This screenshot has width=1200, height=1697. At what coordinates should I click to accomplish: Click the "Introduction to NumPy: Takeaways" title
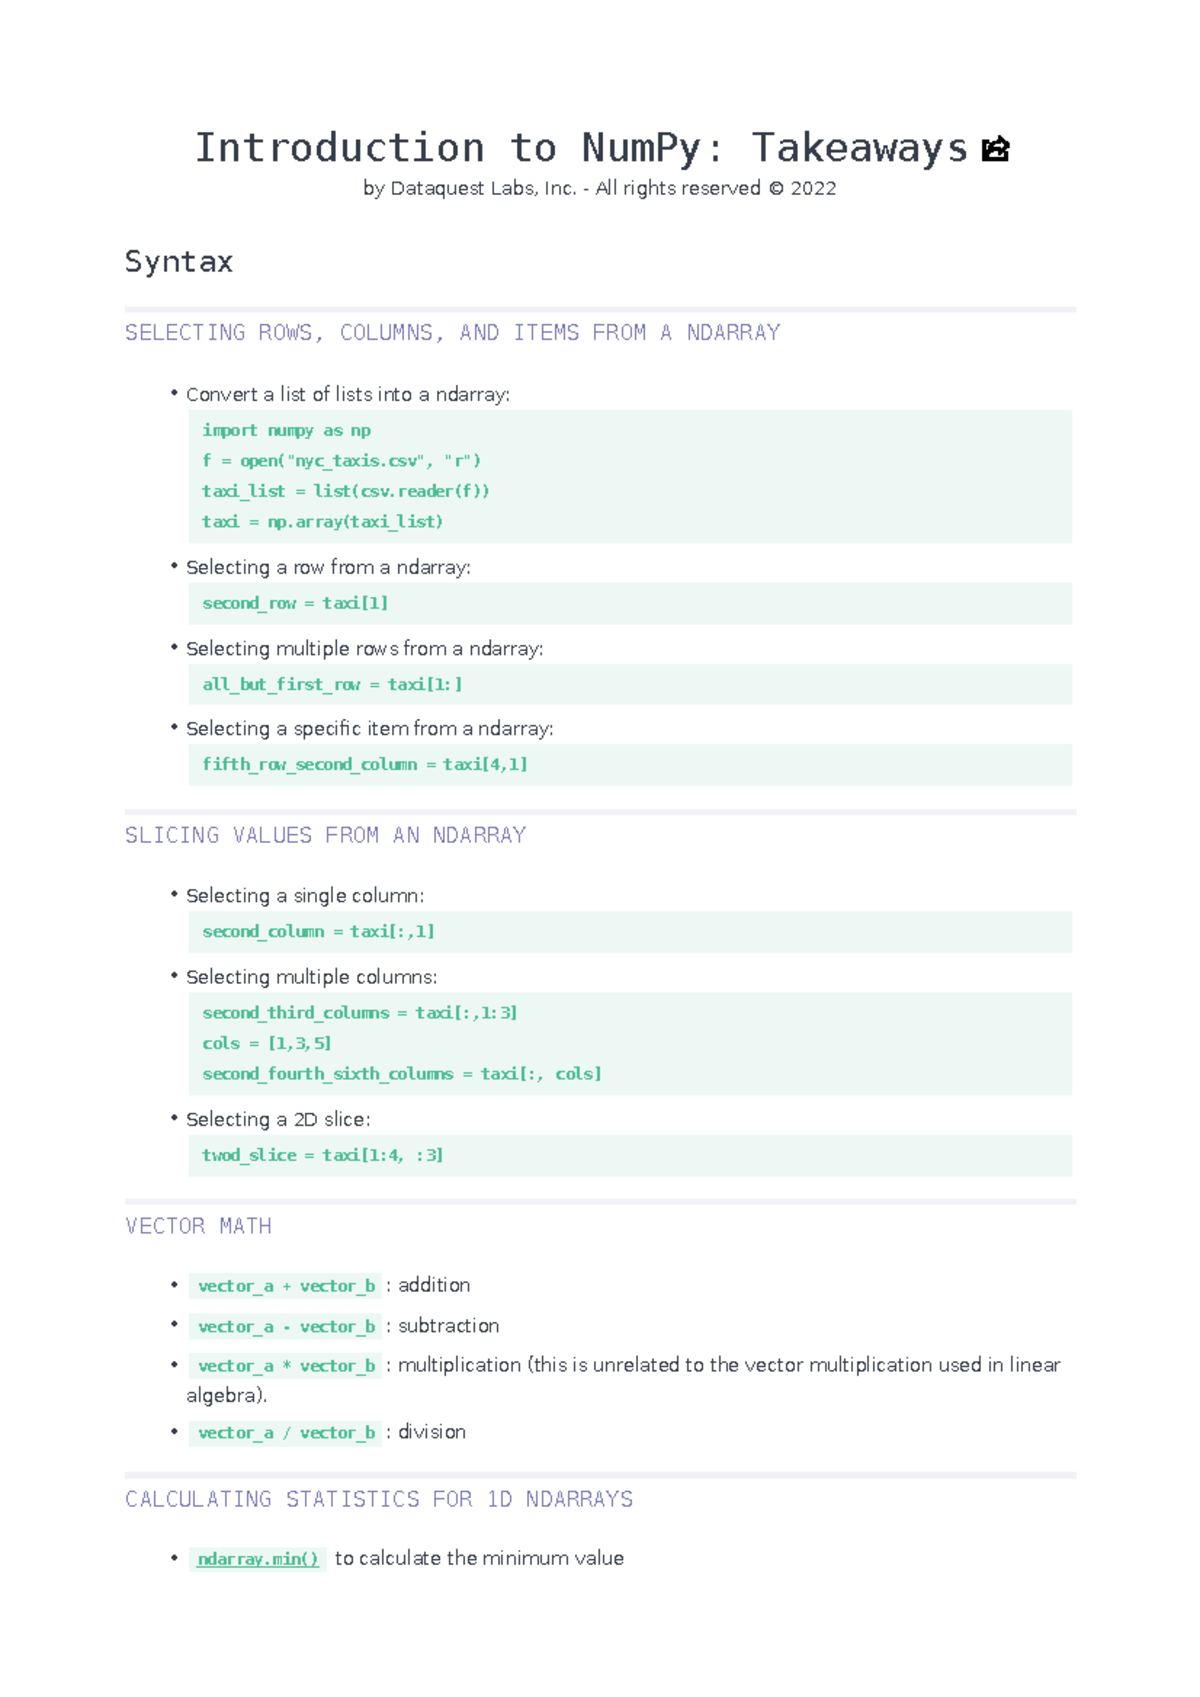580,148
